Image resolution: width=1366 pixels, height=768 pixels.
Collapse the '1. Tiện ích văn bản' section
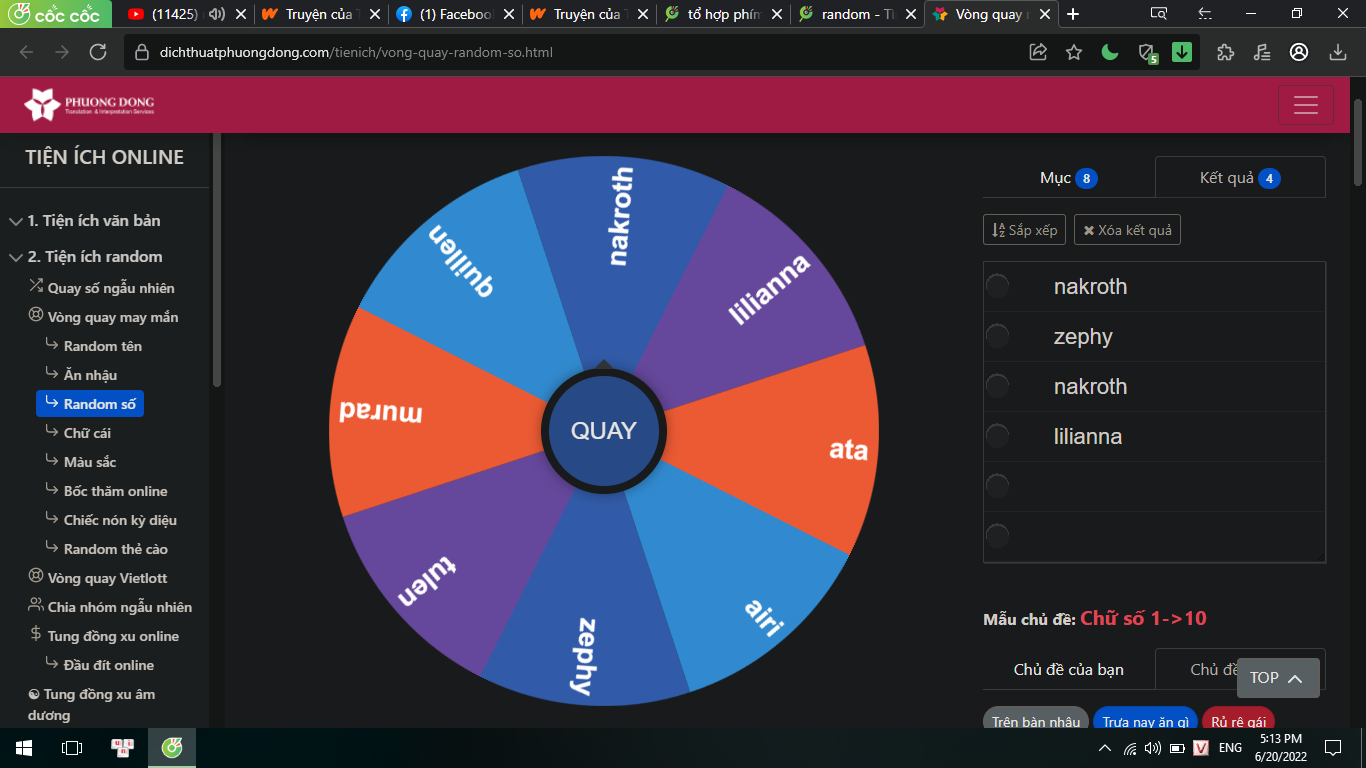(16, 221)
